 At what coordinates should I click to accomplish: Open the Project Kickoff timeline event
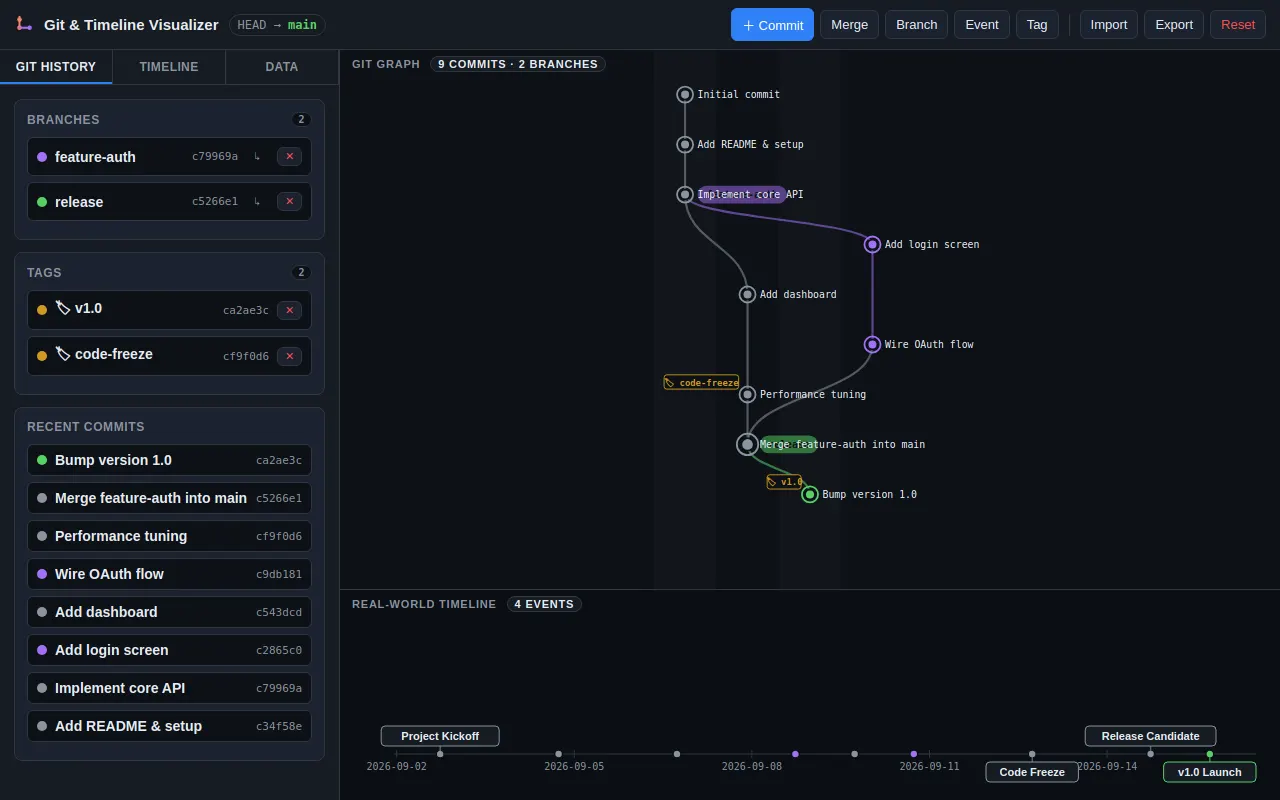click(x=440, y=736)
